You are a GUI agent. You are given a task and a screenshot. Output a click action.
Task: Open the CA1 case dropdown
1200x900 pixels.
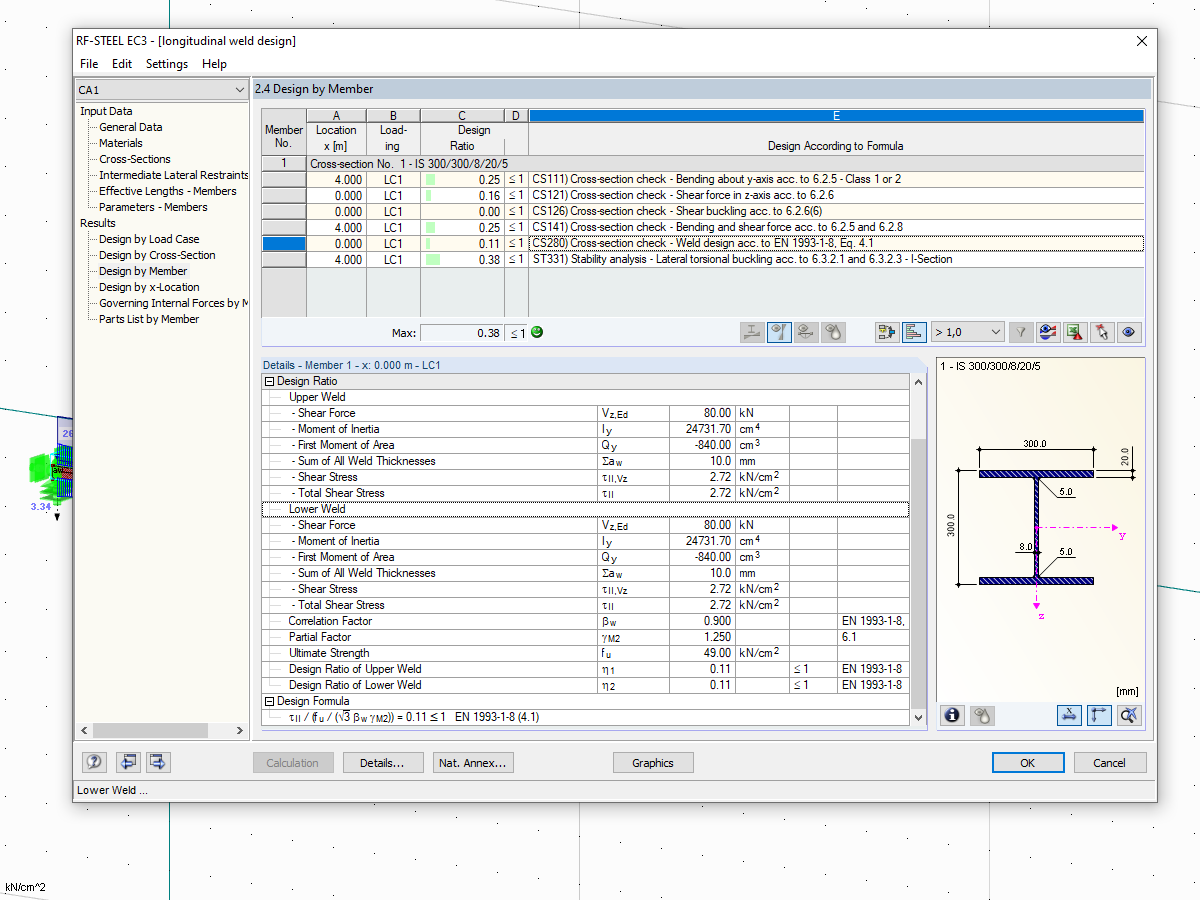pyautogui.click(x=161, y=90)
